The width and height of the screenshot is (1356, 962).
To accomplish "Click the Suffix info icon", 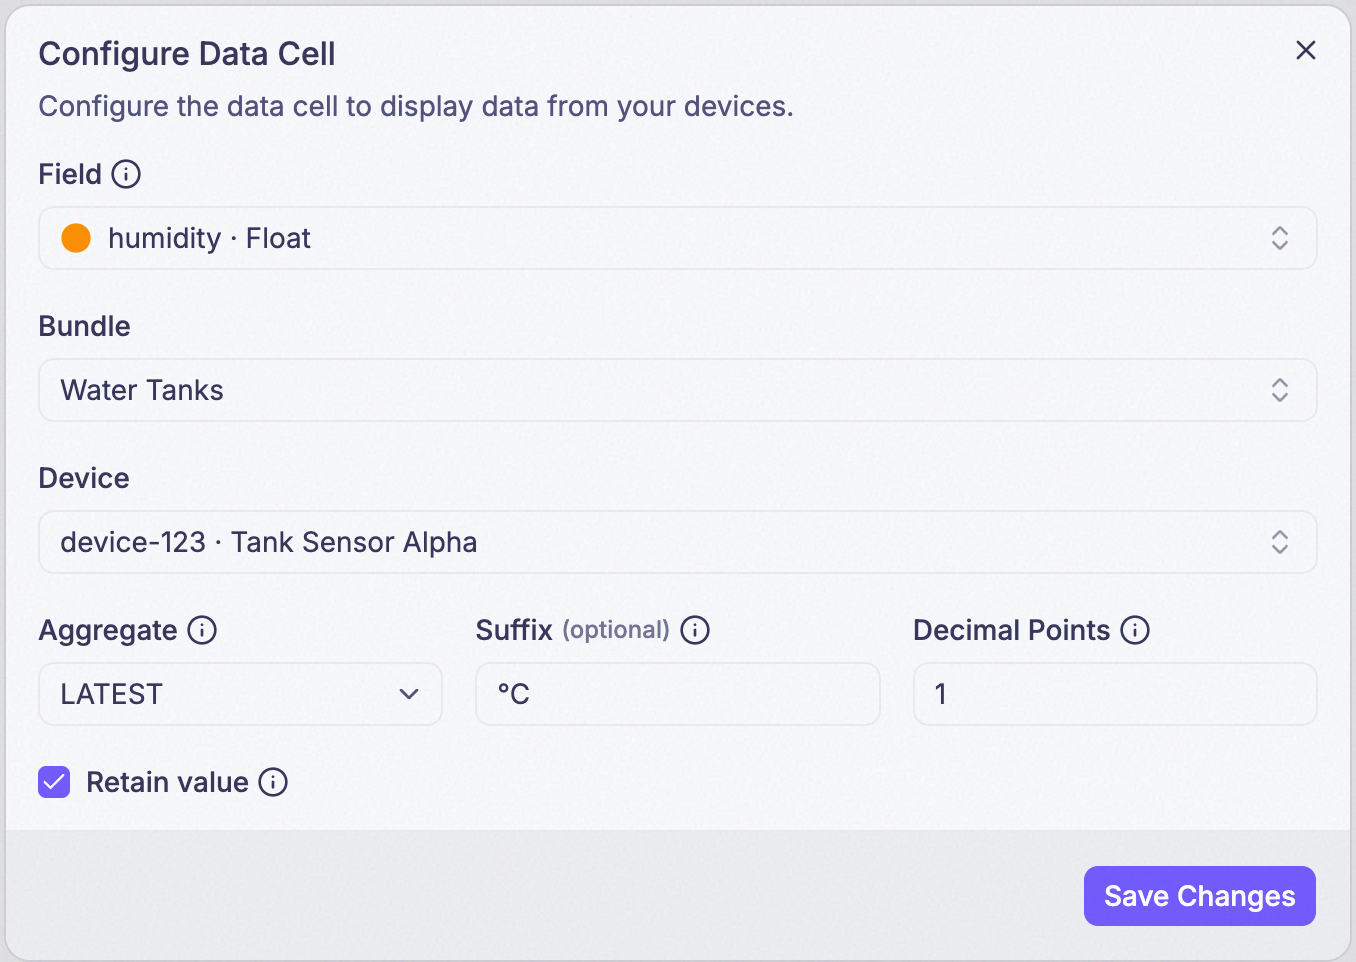I will 695,630.
